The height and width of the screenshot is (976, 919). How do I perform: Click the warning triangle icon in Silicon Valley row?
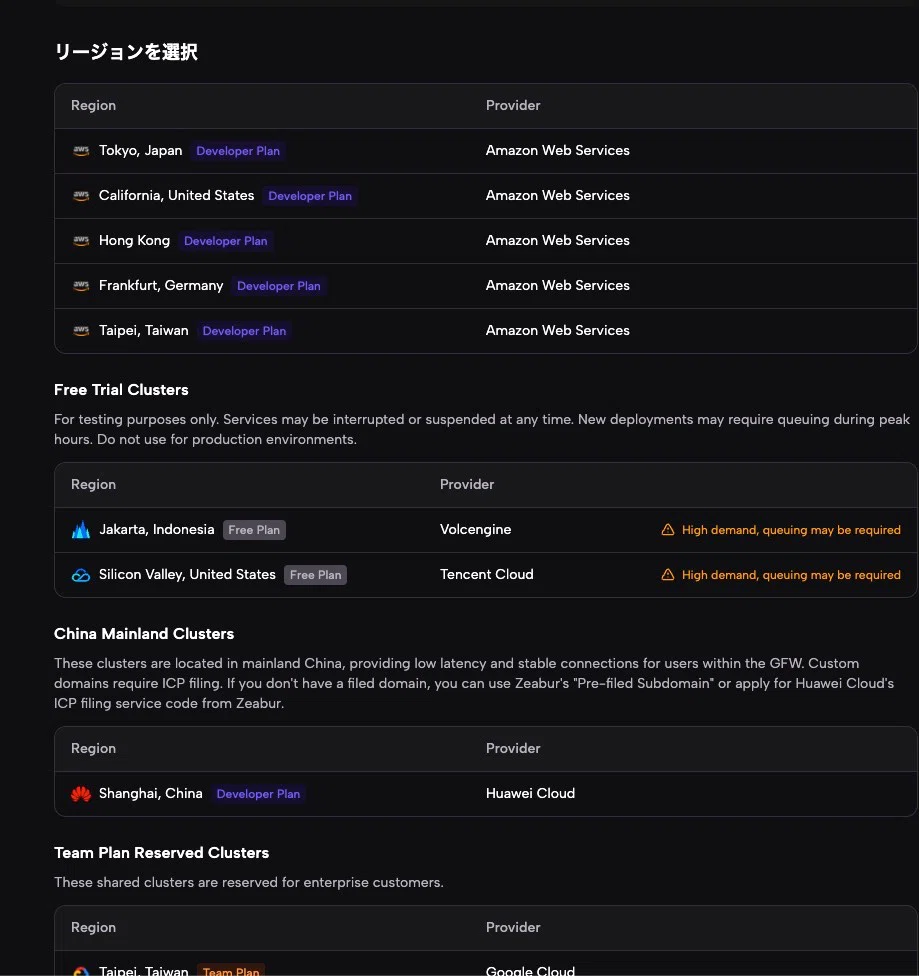tap(667, 575)
